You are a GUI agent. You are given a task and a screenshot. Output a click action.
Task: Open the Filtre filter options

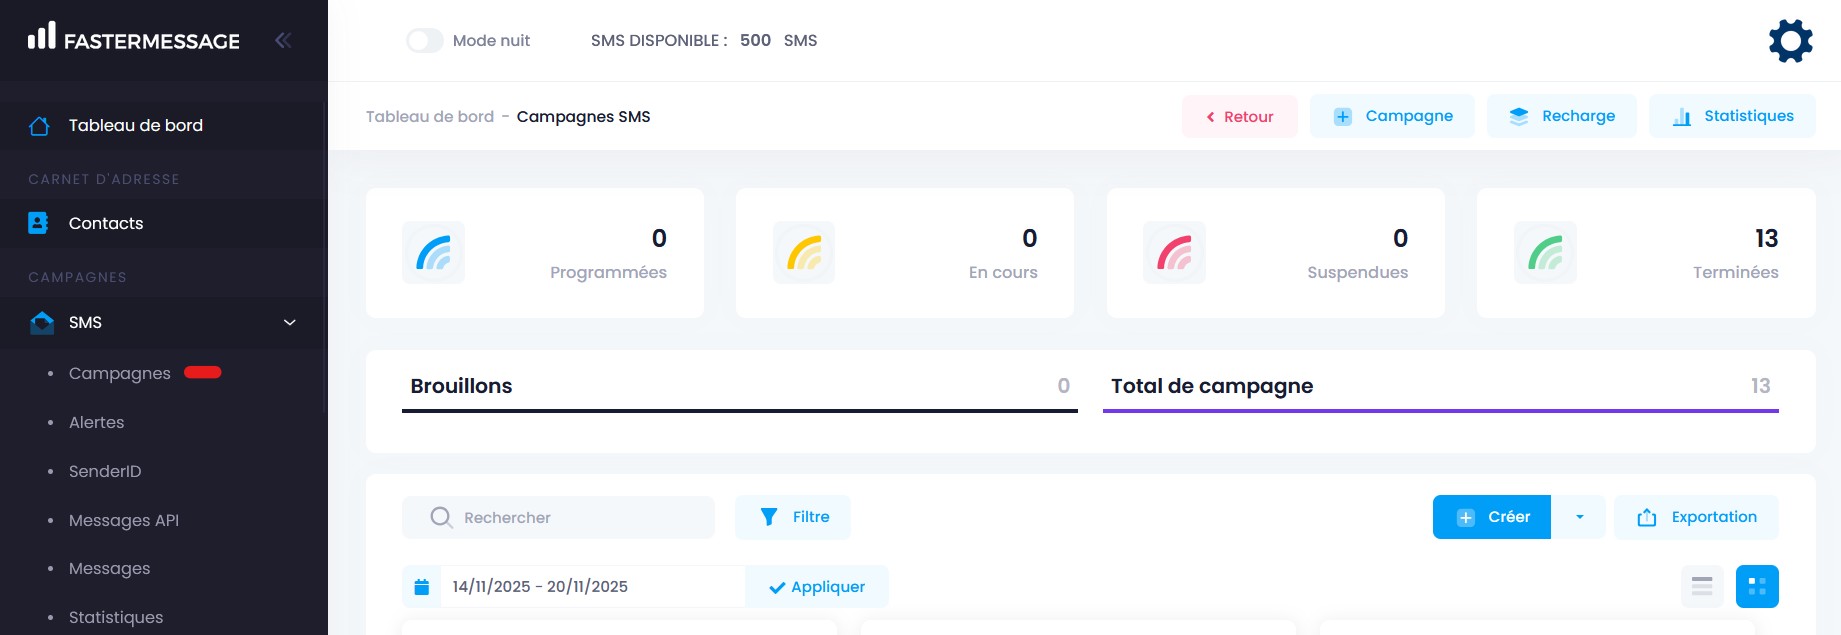(793, 517)
